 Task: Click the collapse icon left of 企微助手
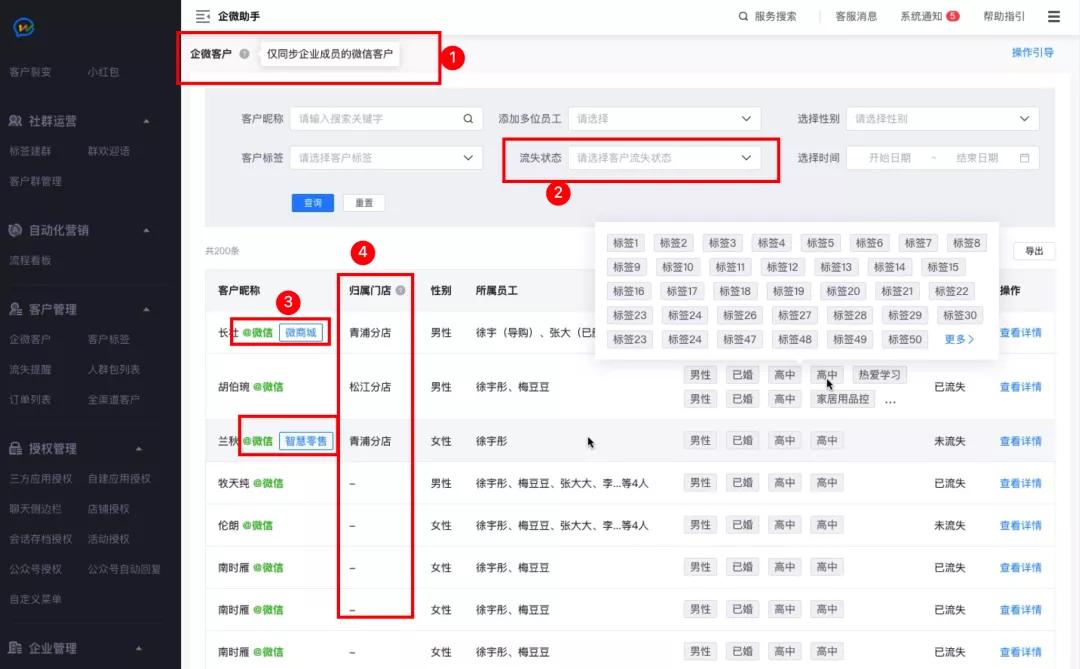pyautogui.click(x=203, y=16)
